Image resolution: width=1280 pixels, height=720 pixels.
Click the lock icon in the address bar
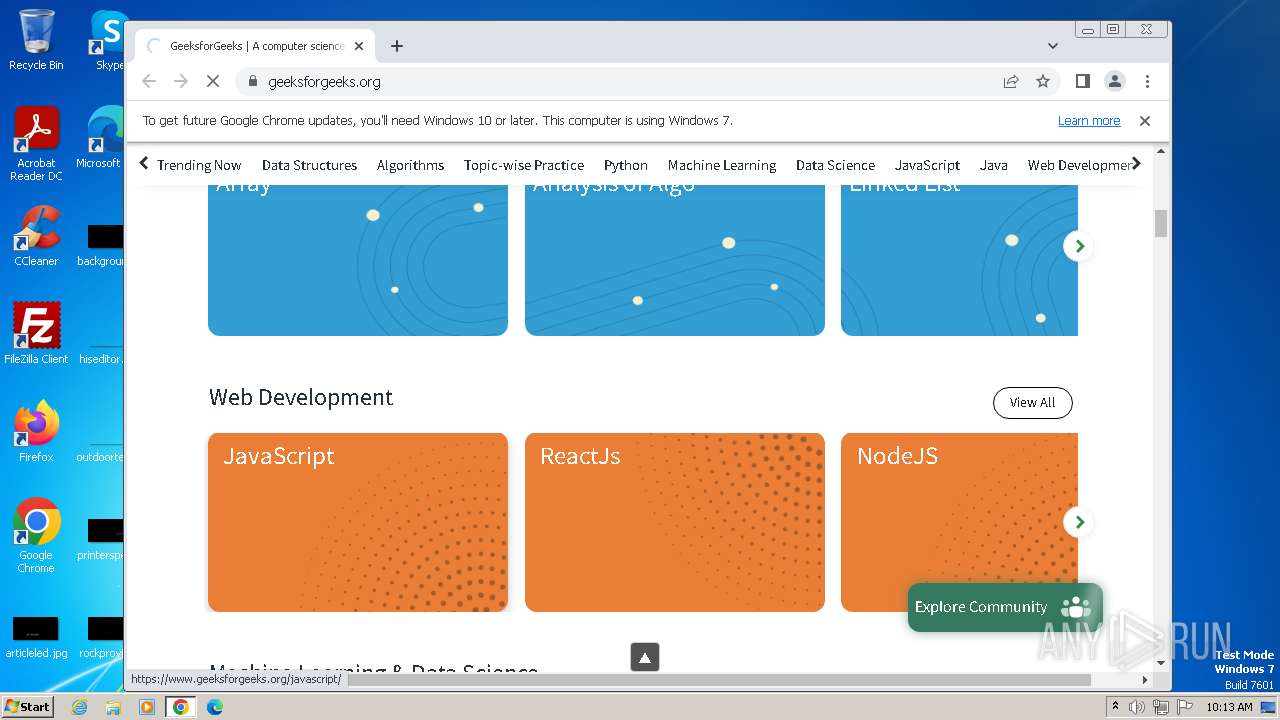[x=252, y=81]
